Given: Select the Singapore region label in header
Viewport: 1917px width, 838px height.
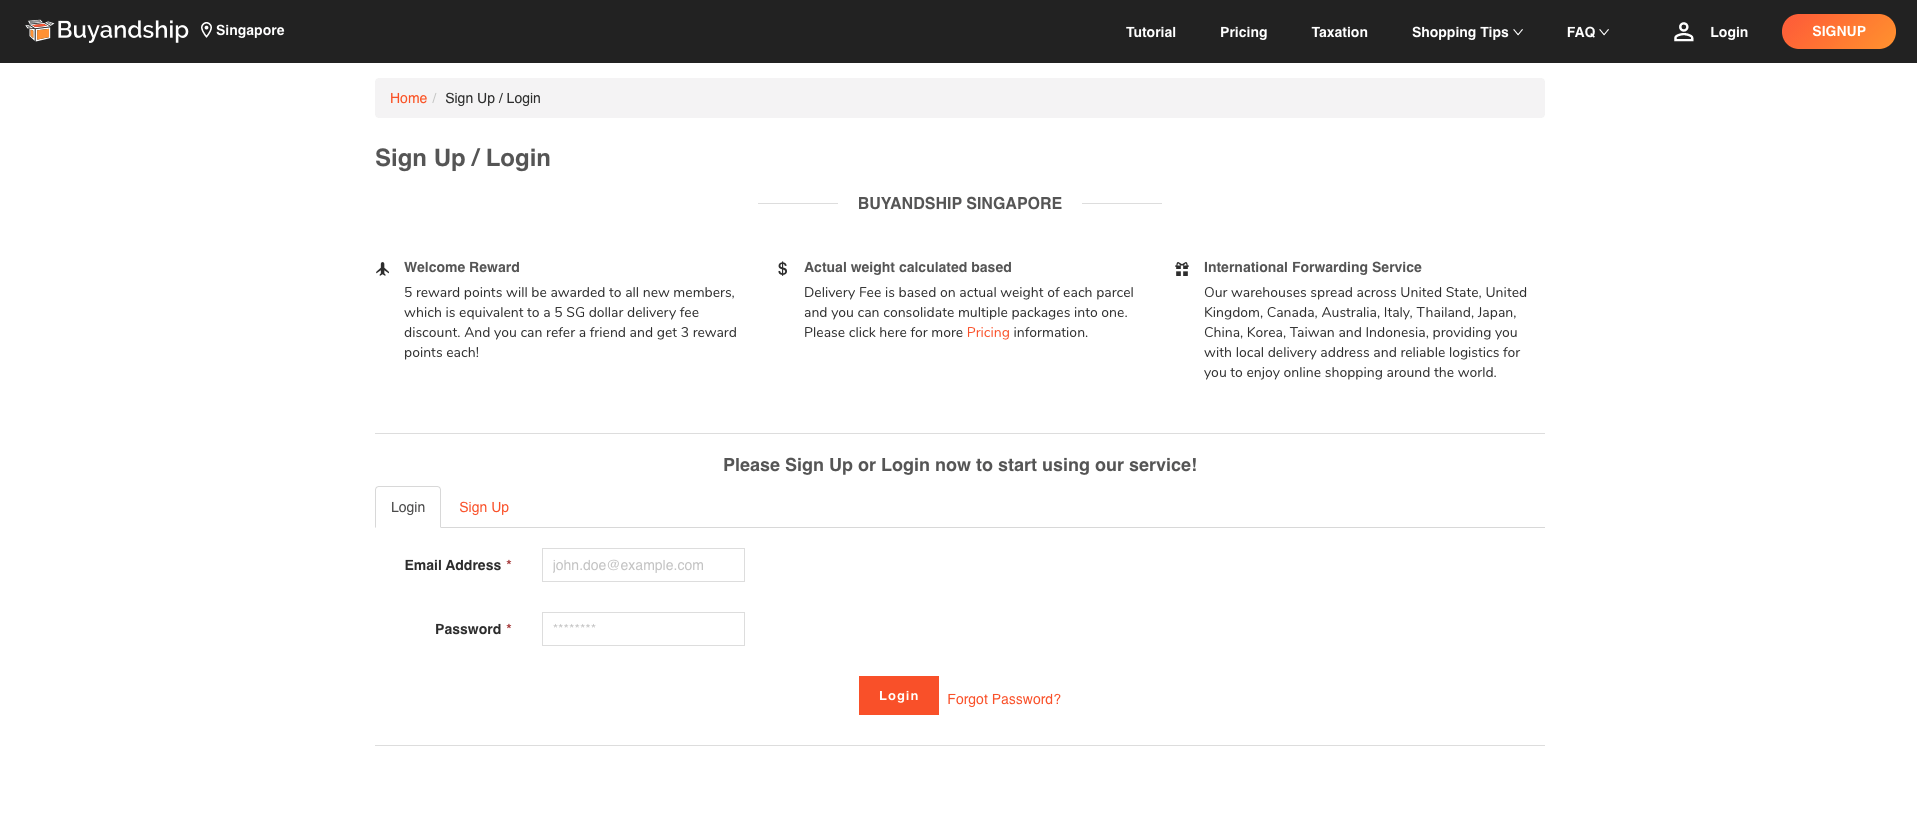Looking at the screenshot, I should click(x=250, y=30).
